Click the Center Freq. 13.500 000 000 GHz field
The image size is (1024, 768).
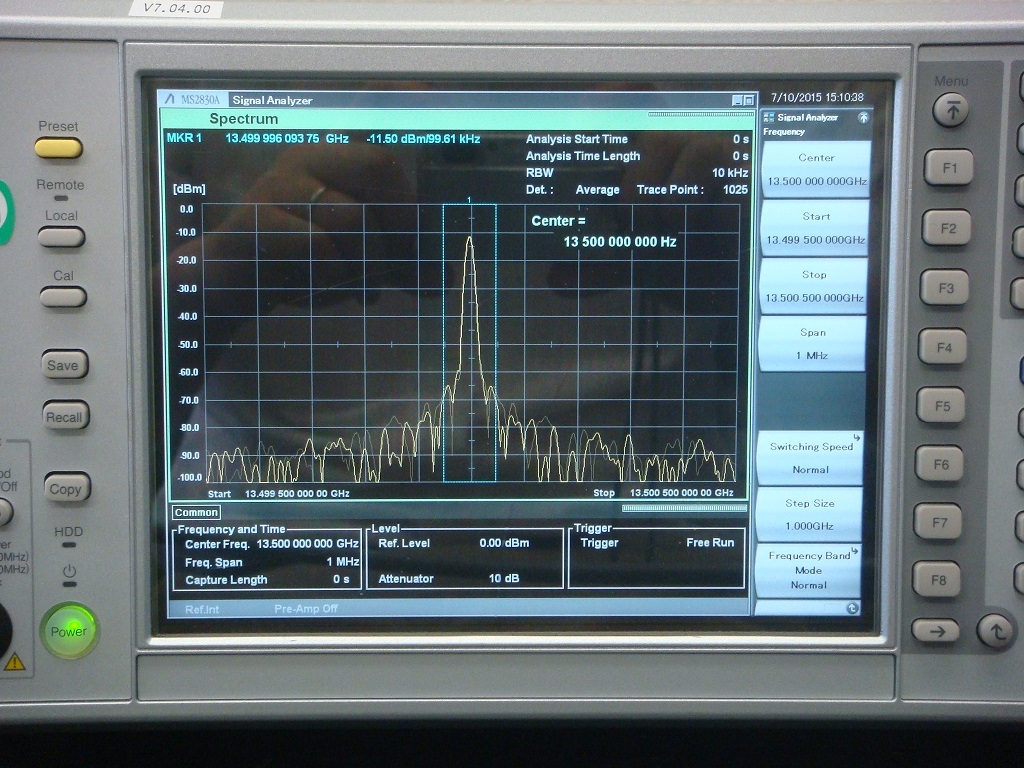pos(271,544)
